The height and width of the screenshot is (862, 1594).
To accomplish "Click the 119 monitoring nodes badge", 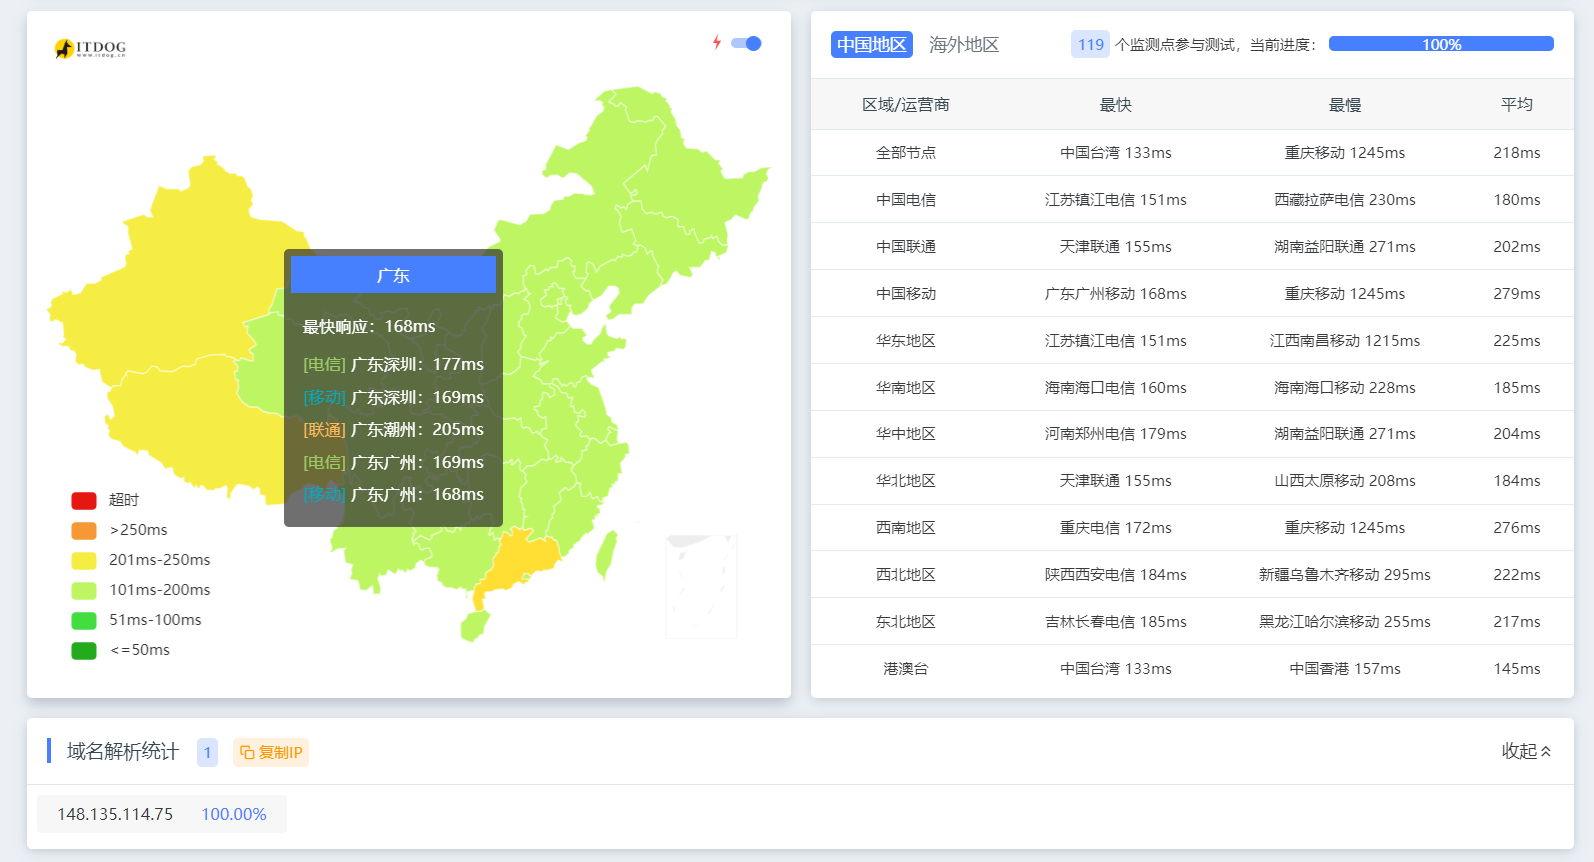I will pos(1090,45).
